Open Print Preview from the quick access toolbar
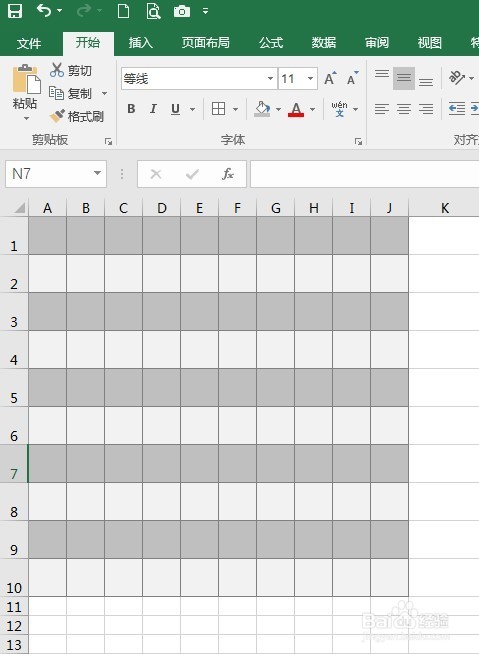The width and height of the screenshot is (479, 654). (153, 11)
